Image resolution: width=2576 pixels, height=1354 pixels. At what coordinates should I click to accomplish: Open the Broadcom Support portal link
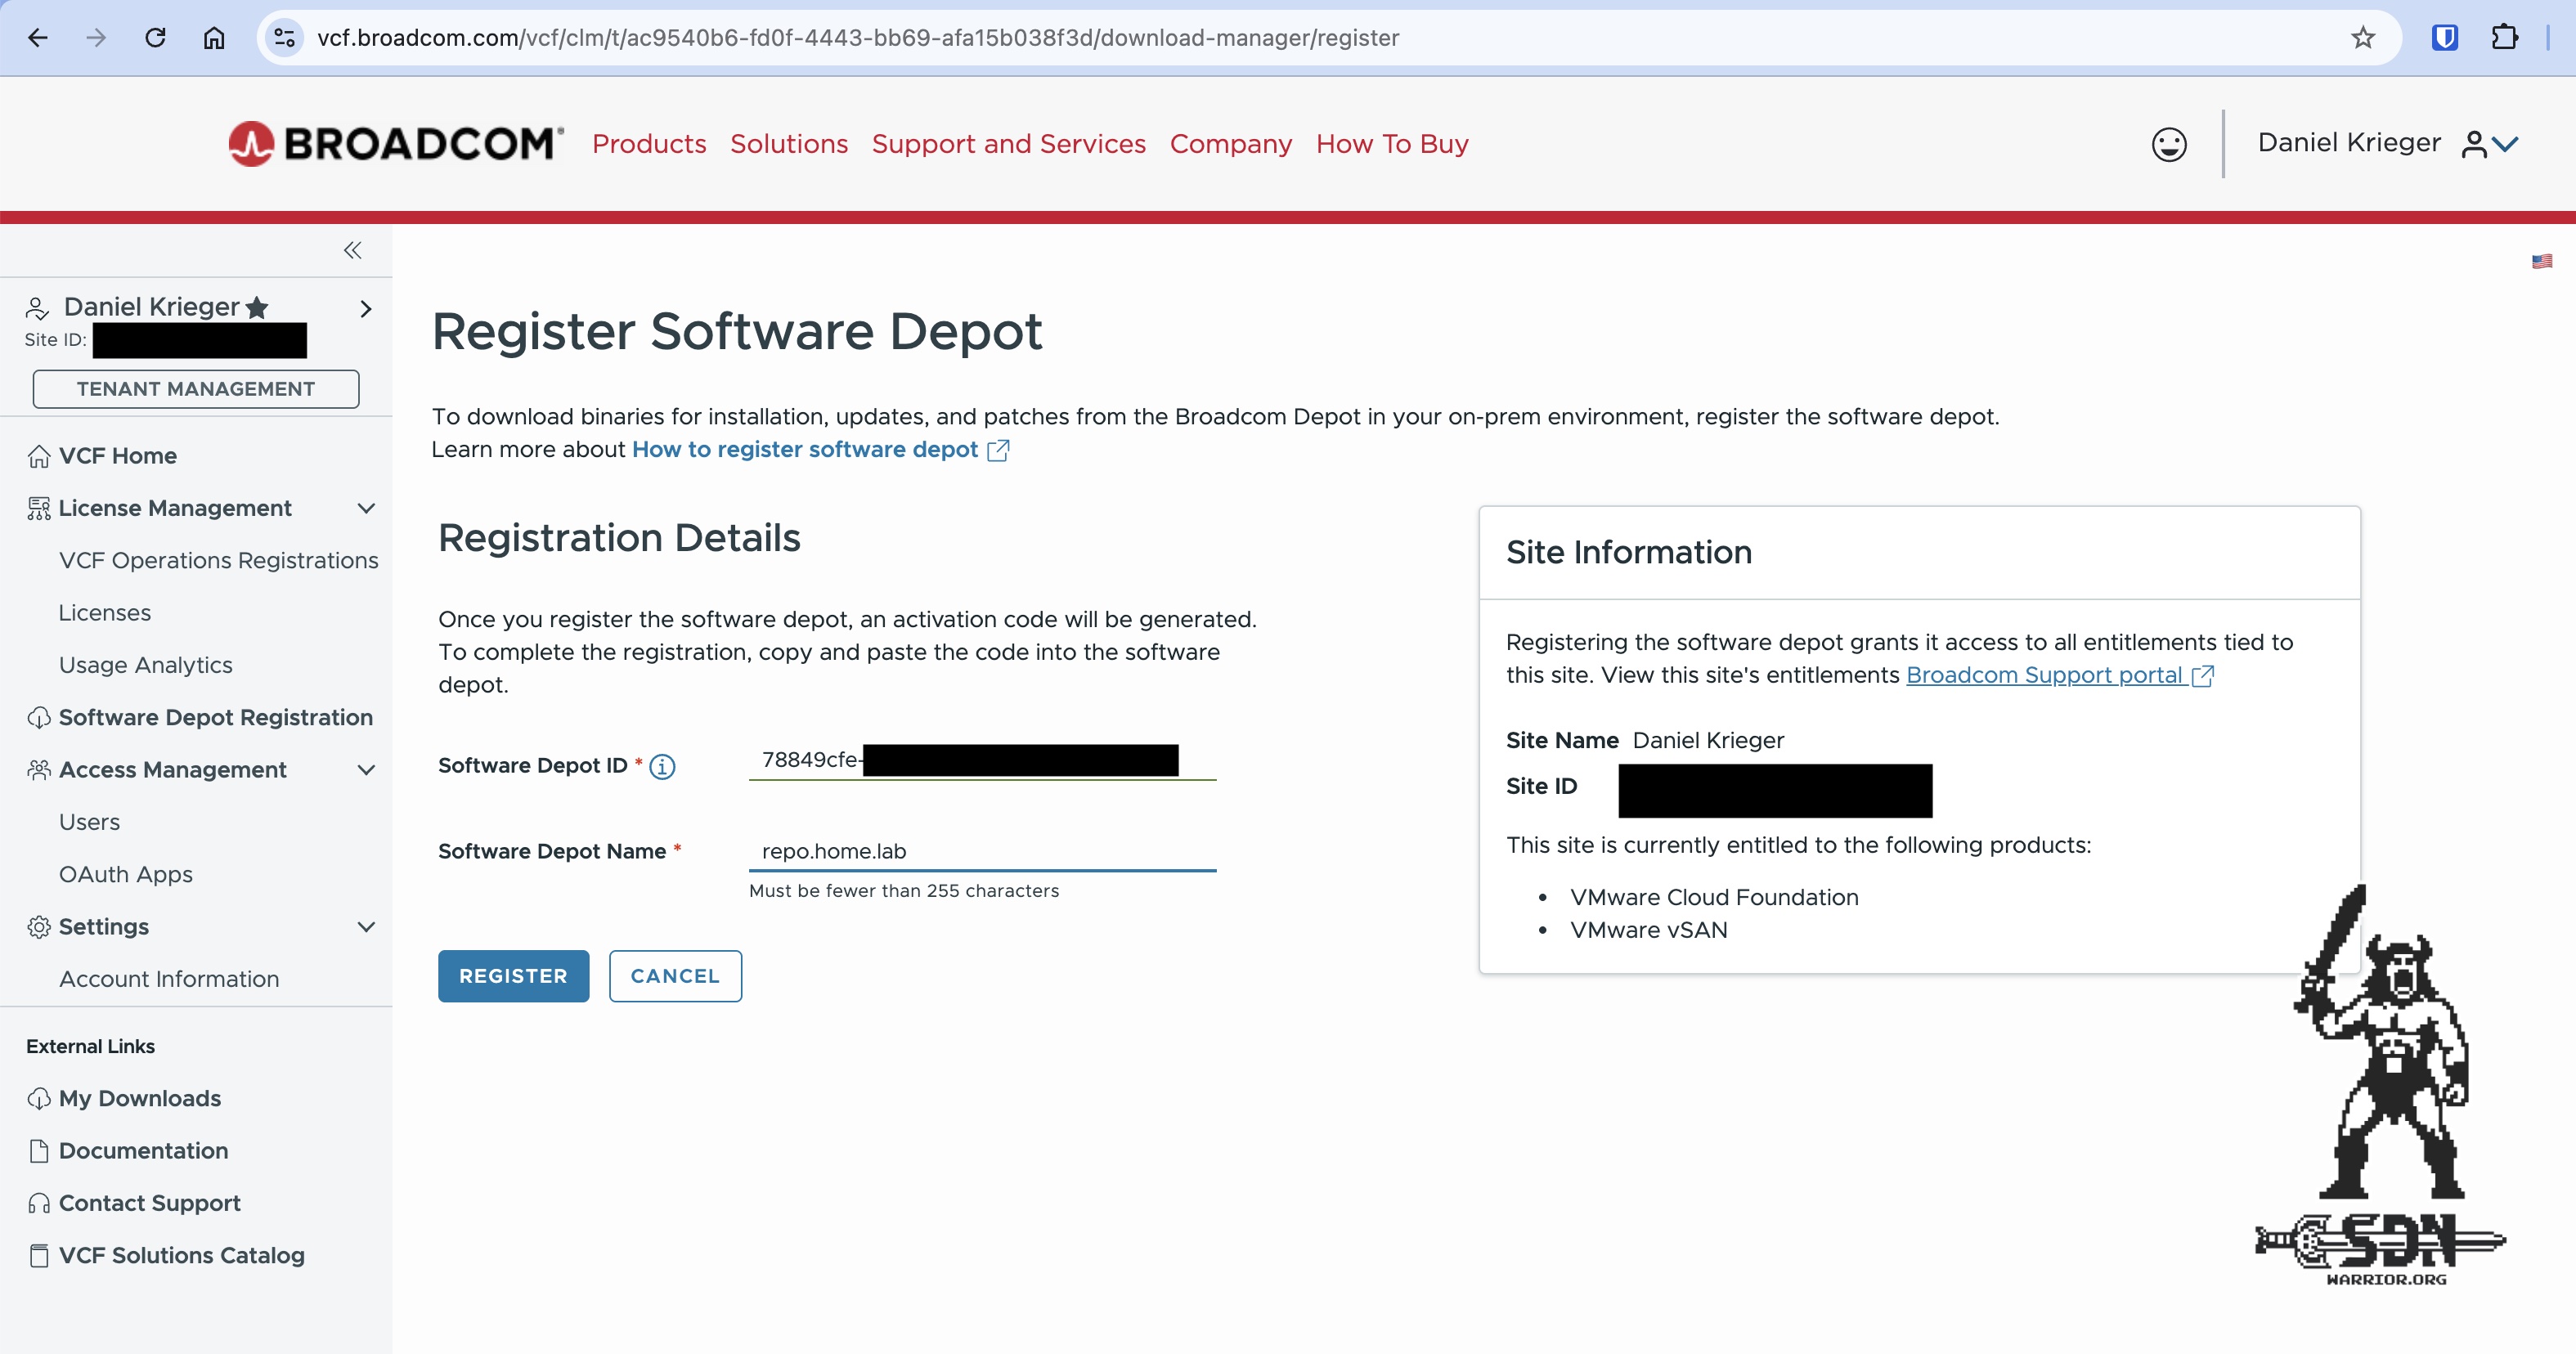tap(2060, 676)
